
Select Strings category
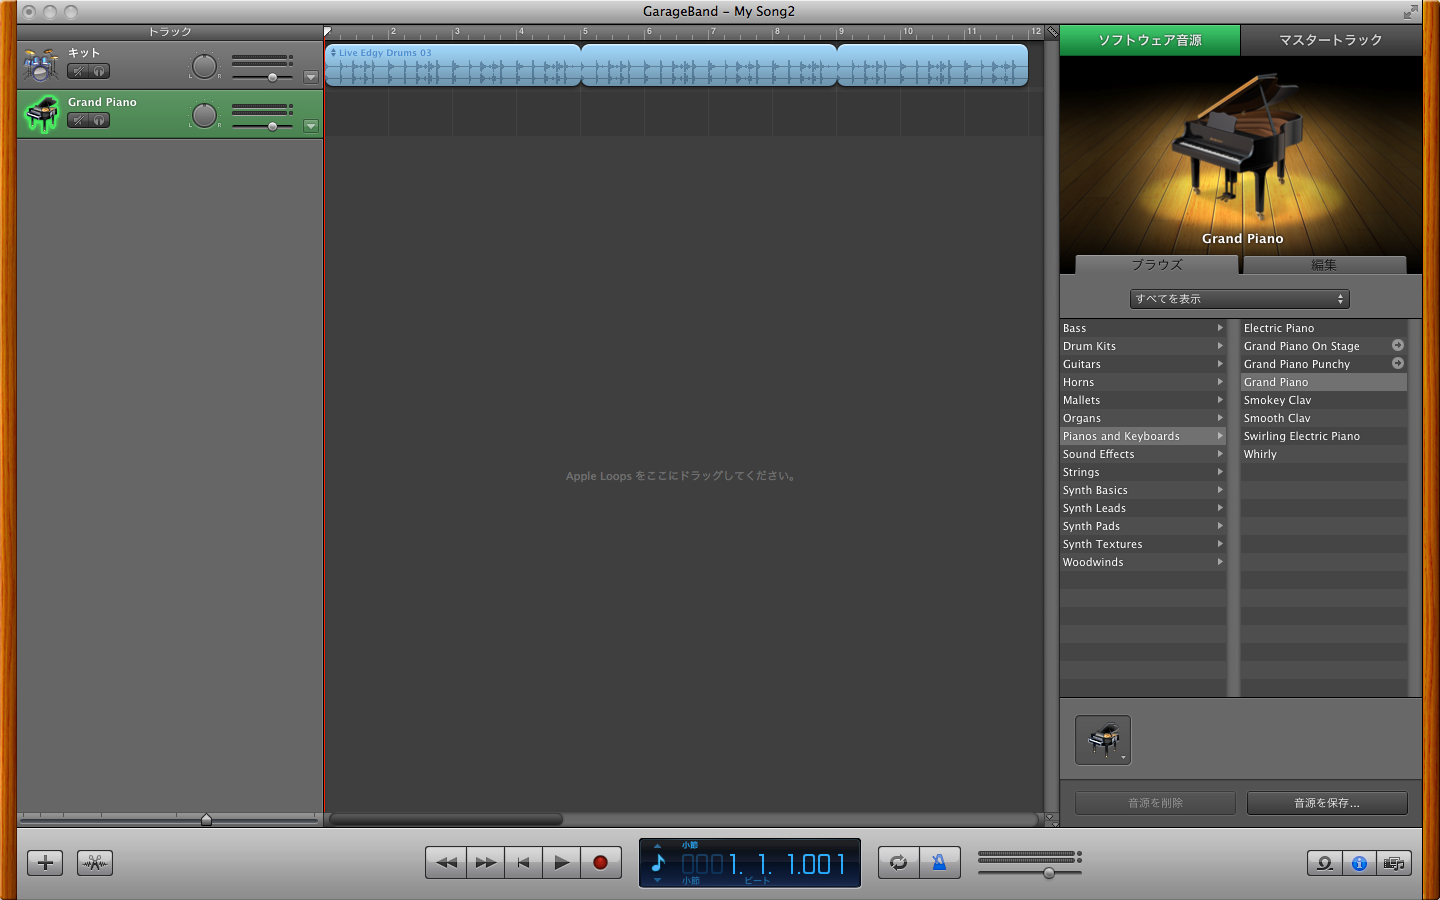pyautogui.click(x=1143, y=472)
